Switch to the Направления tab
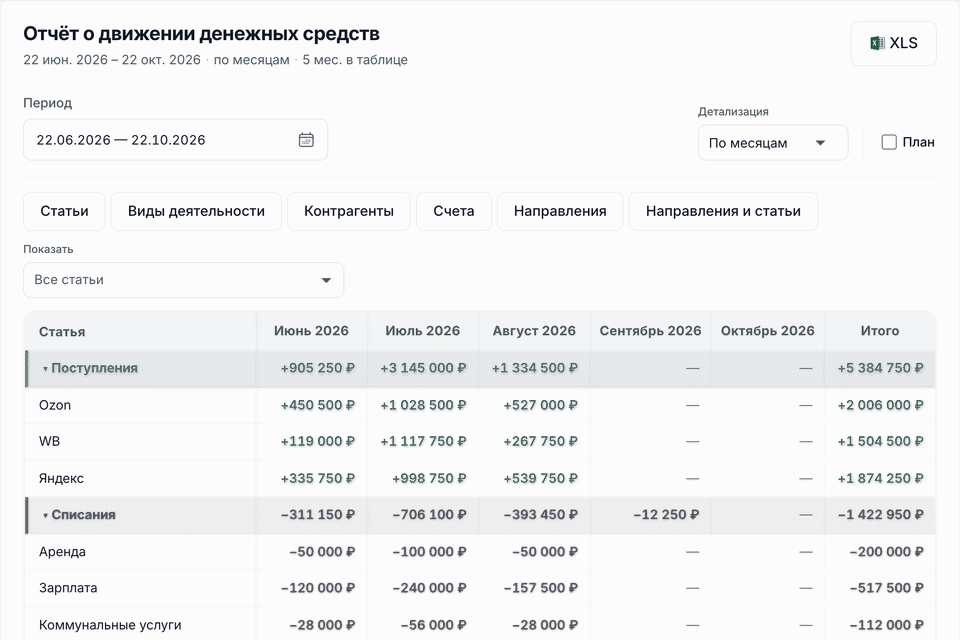The height and width of the screenshot is (640, 960). click(560, 211)
